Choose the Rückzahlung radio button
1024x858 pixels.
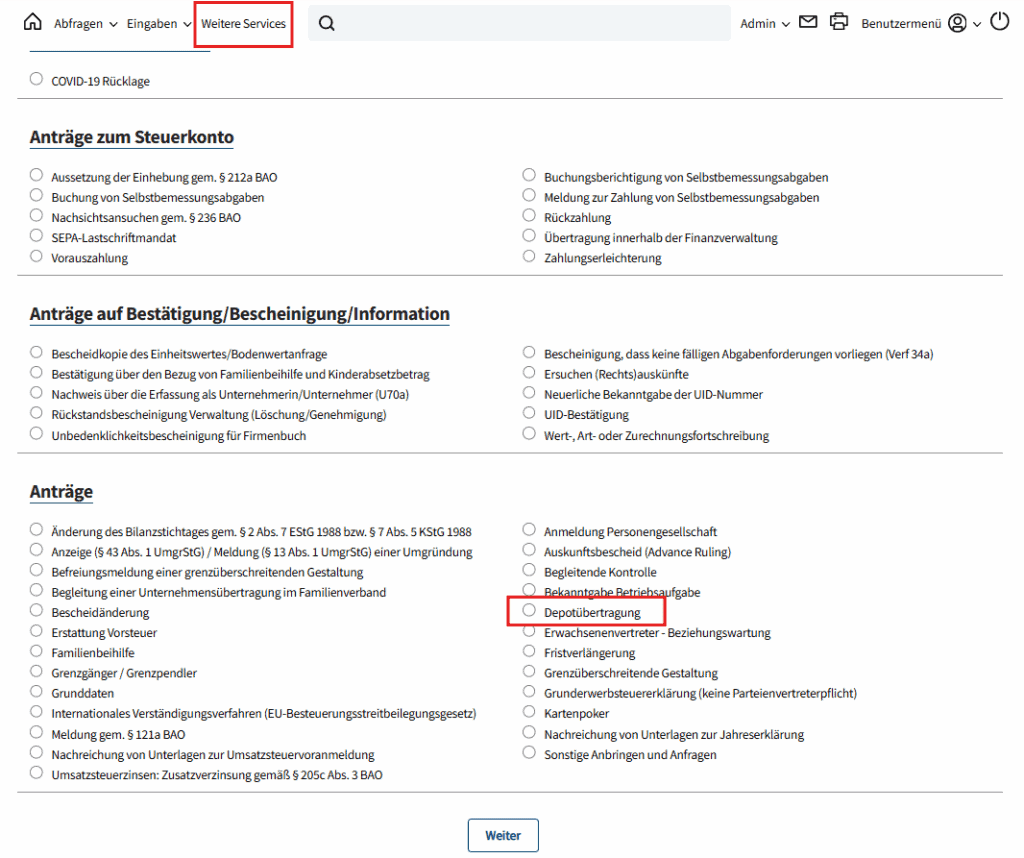pos(530,216)
